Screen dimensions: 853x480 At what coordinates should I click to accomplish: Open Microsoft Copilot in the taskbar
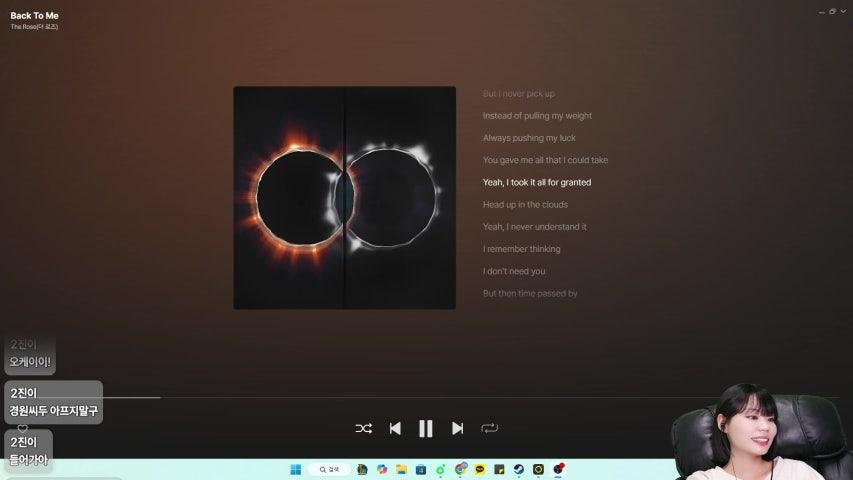[382, 469]
